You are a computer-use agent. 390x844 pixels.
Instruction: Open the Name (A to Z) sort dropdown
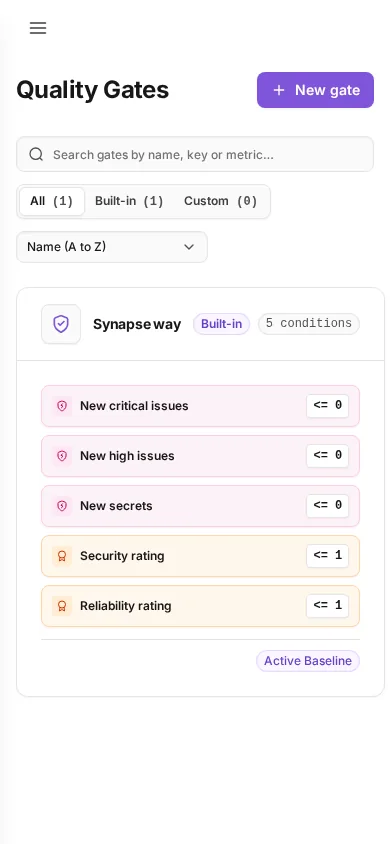tap(112, 247)
